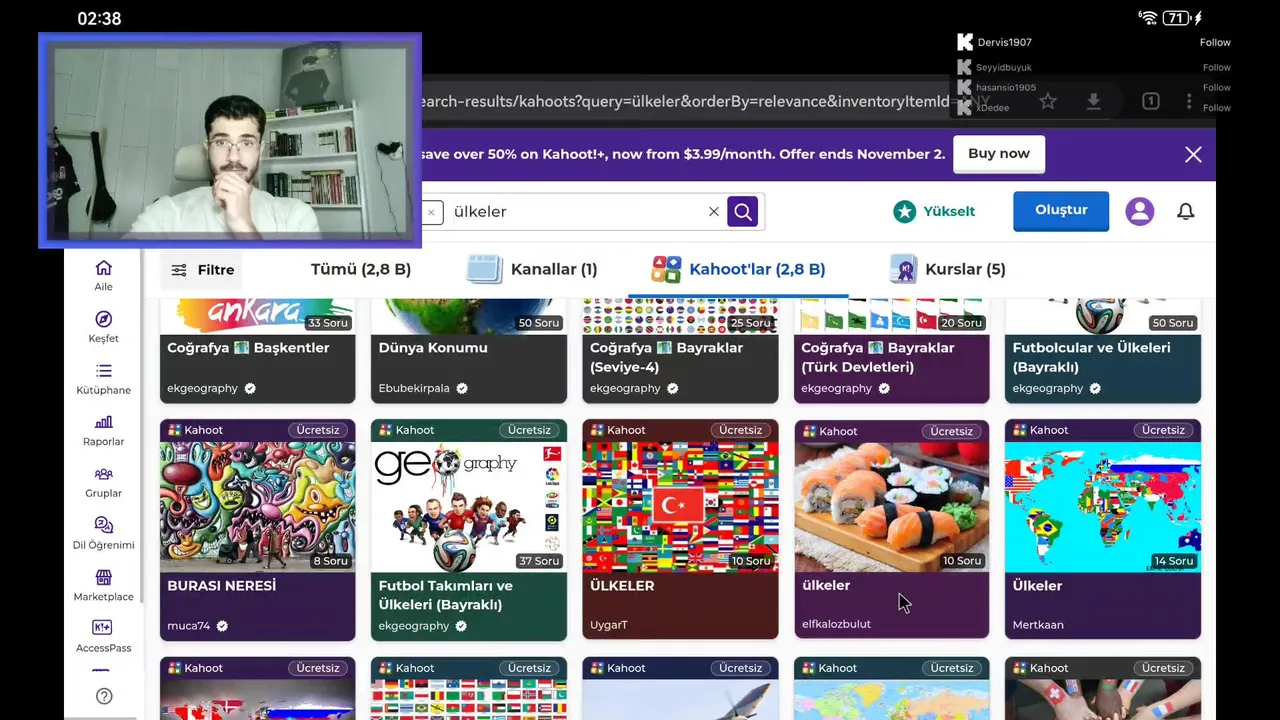Click the streamer webcam overlay
The height and width of the screenshot is (720, 1280).
(x=230, y=140)
